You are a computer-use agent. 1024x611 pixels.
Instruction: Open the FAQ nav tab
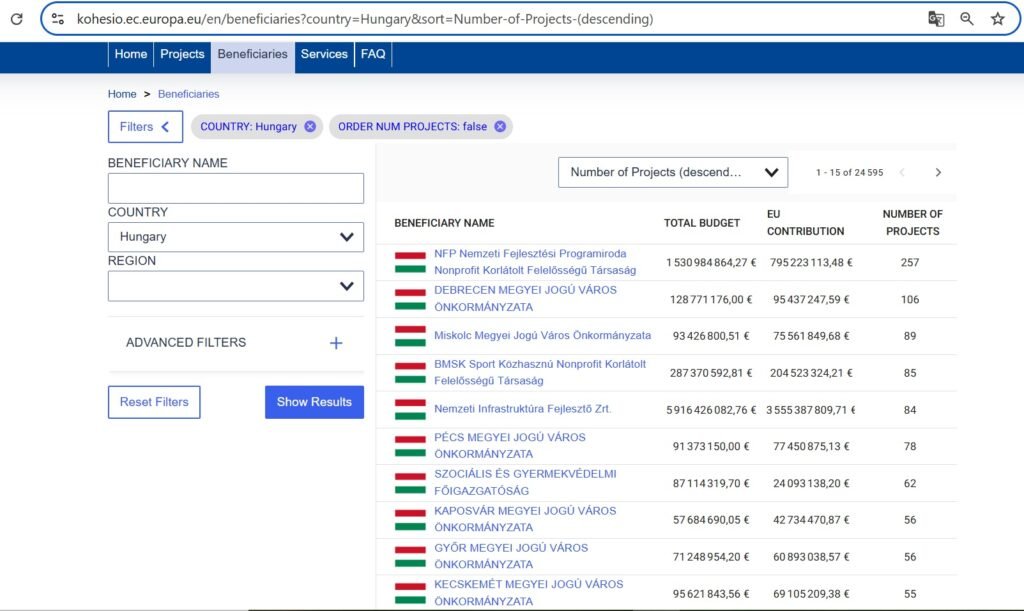tap(373, 54)
